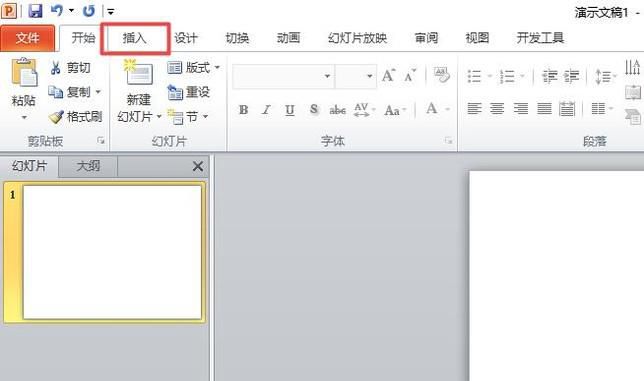Open the Aa change case menu
Screen dimensions: 644x381
[395, 110]
